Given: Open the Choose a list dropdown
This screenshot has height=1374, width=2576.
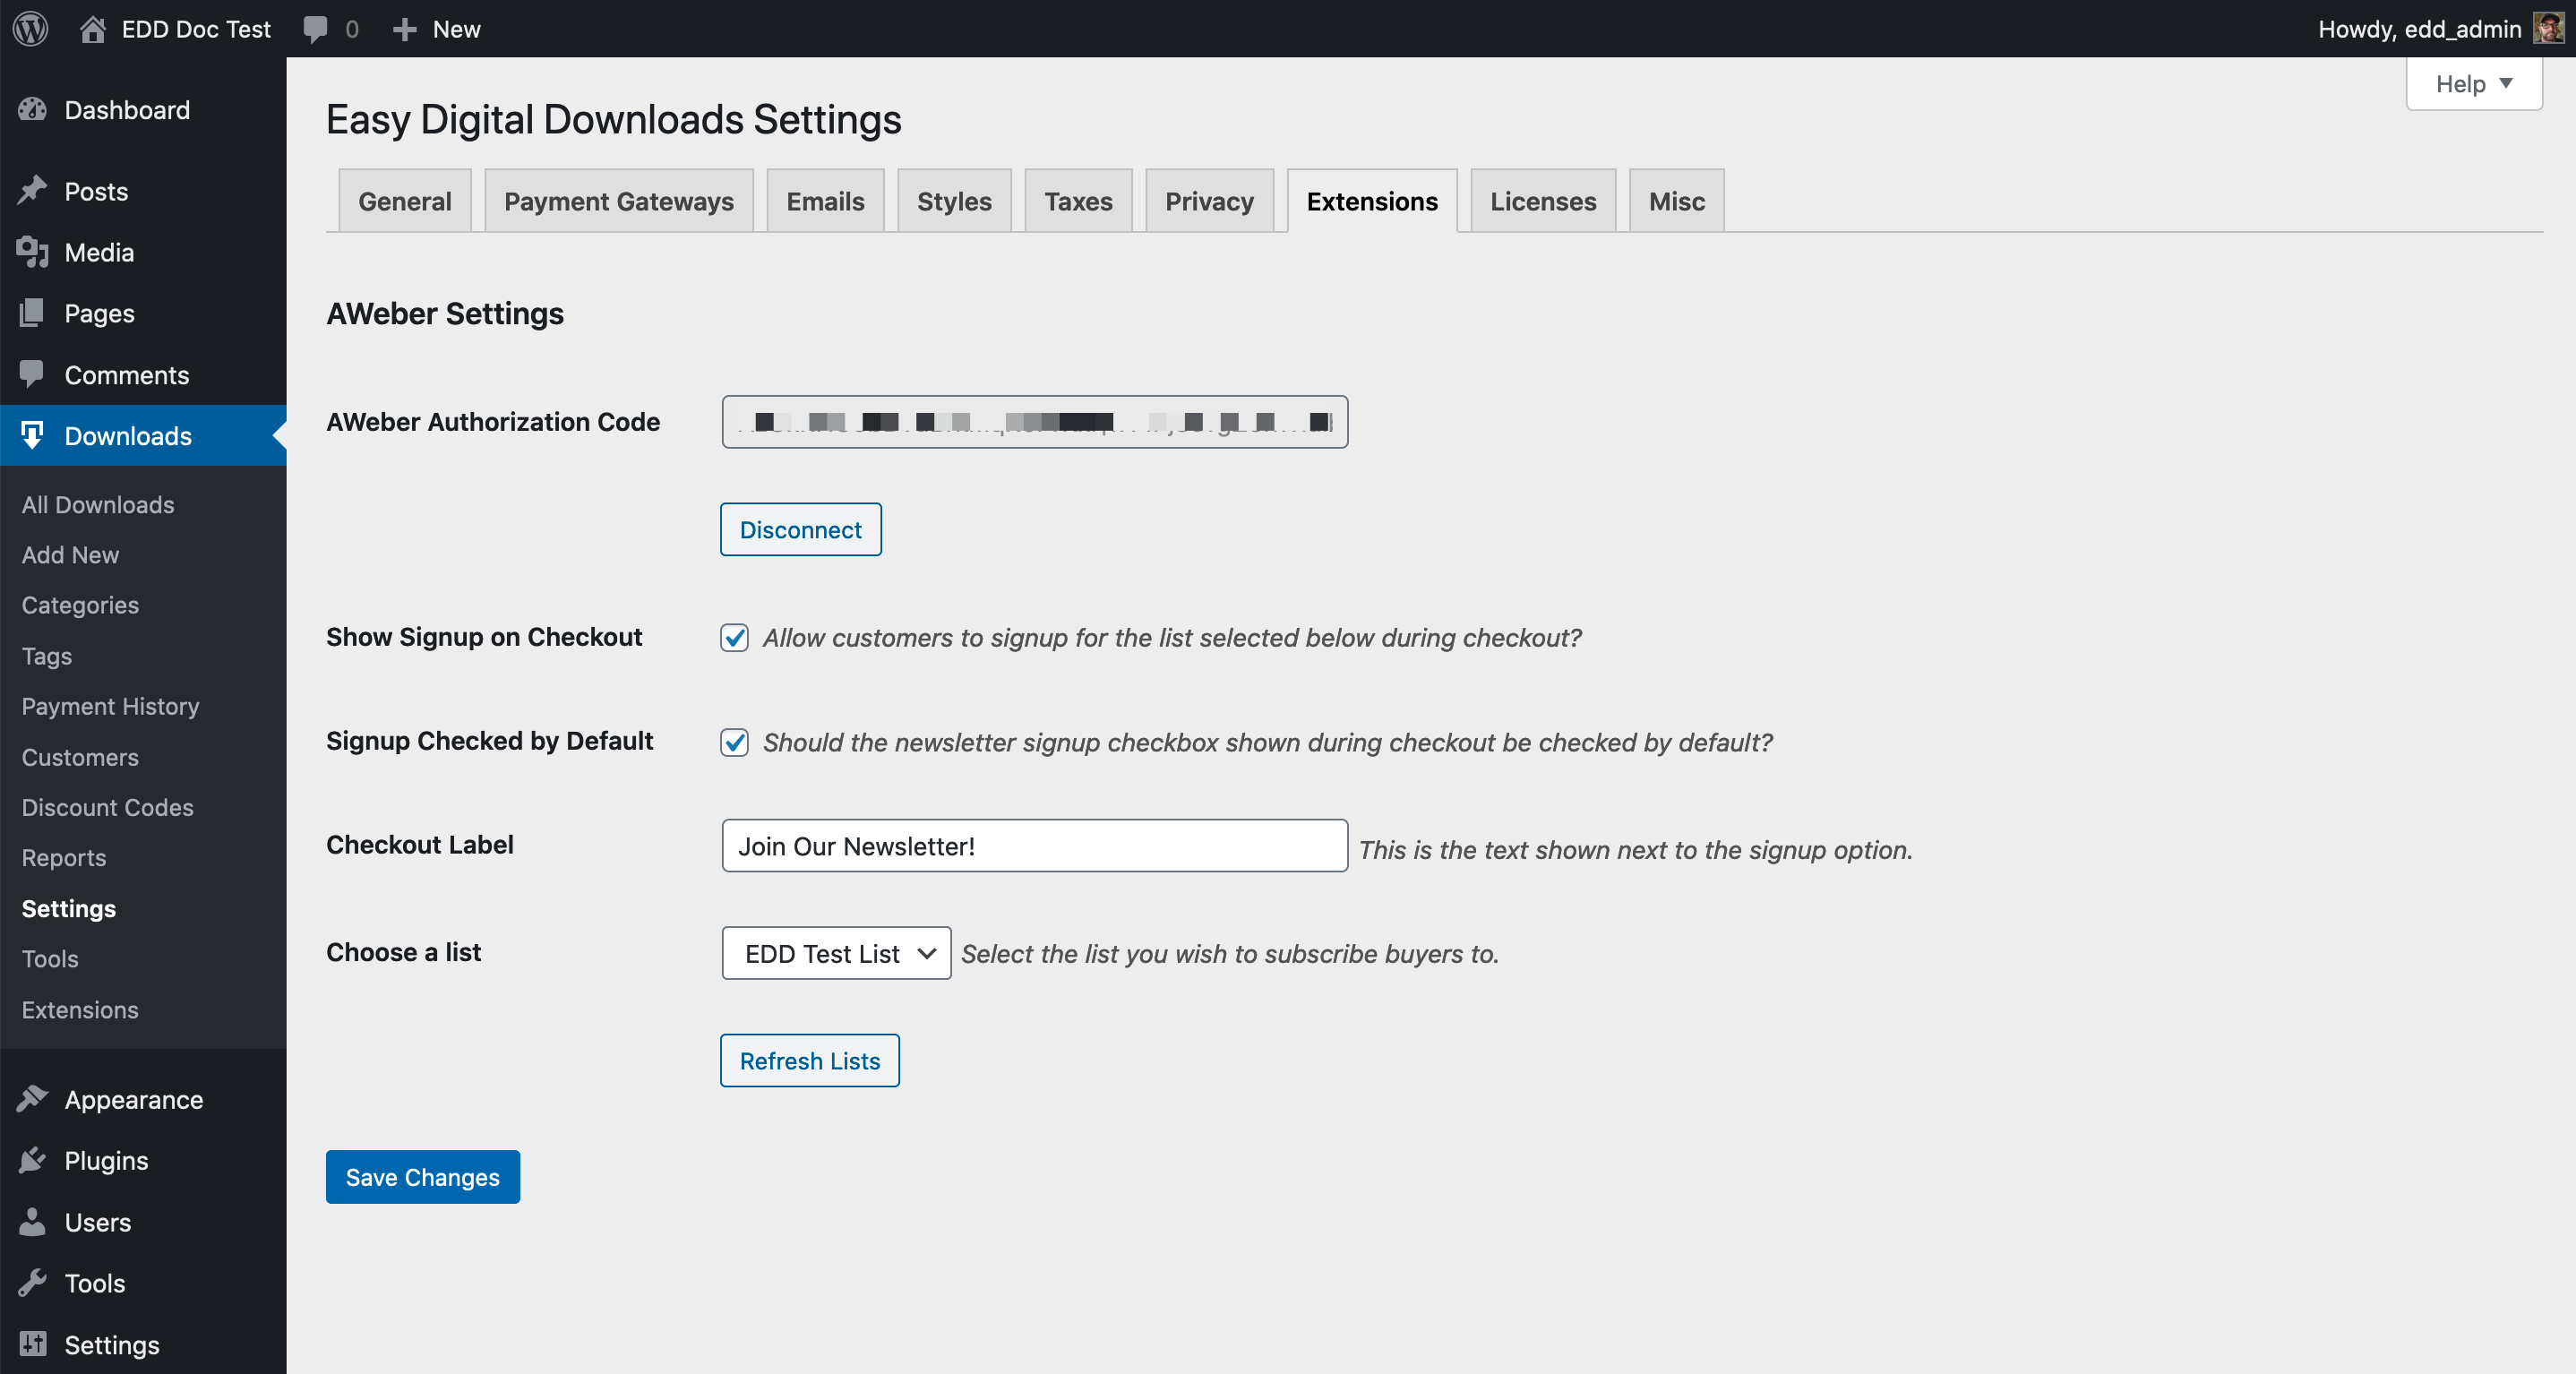Looking at the screenshot, I should (x=836, y=953).
